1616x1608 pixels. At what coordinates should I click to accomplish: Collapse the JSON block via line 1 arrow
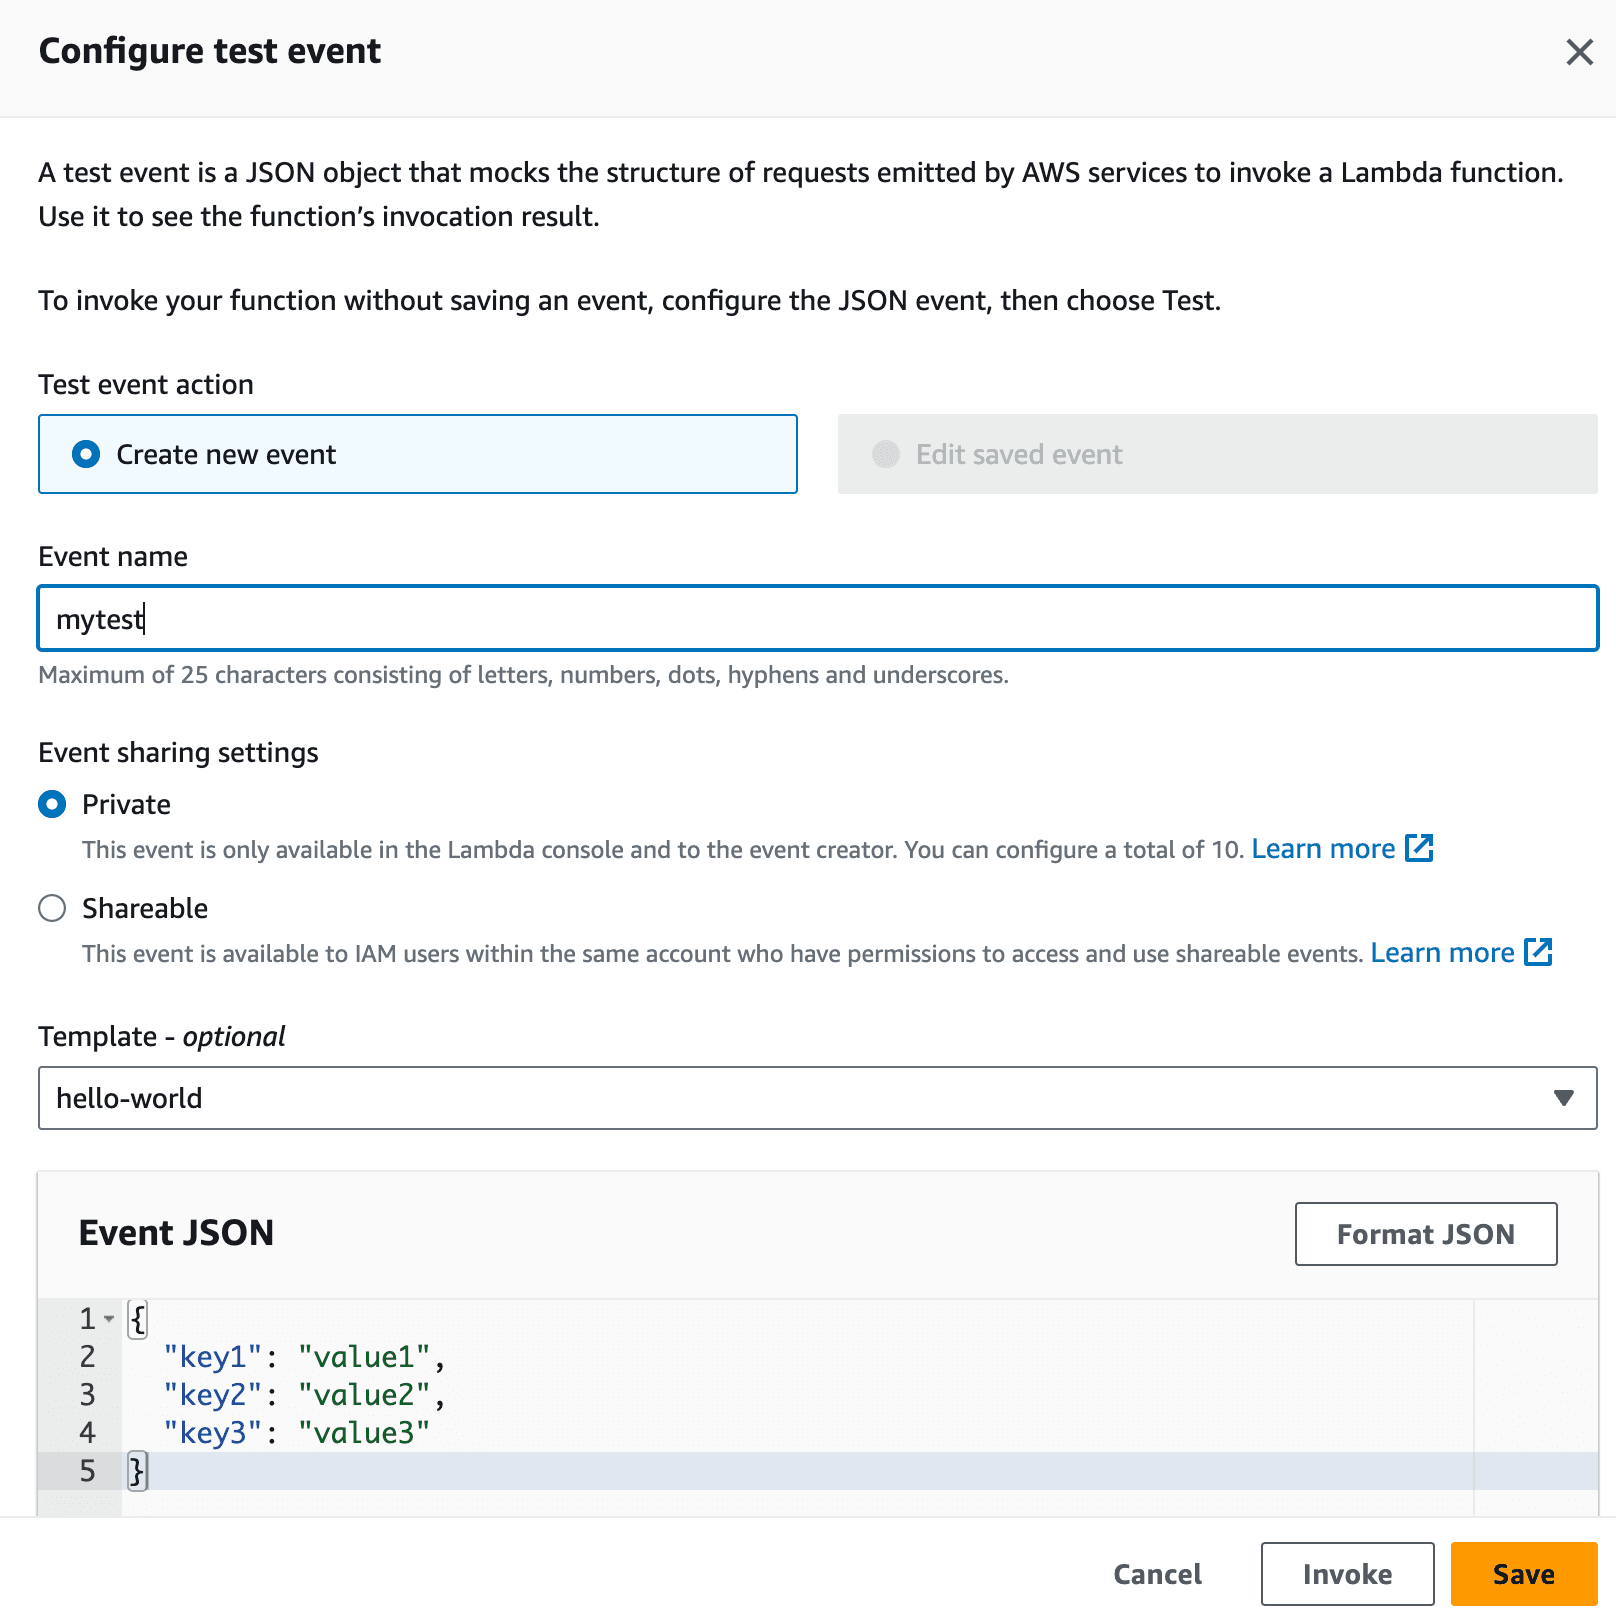click(107, 1319)
